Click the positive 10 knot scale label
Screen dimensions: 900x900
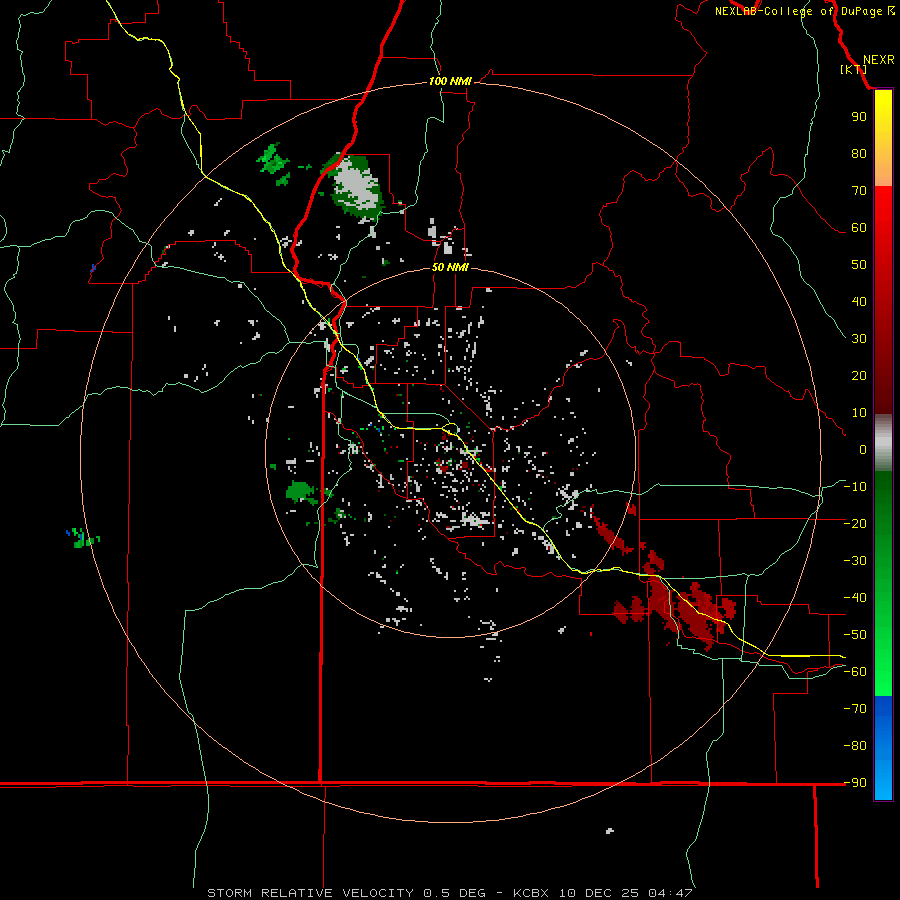pyautogui.click(x=859, y=413)
